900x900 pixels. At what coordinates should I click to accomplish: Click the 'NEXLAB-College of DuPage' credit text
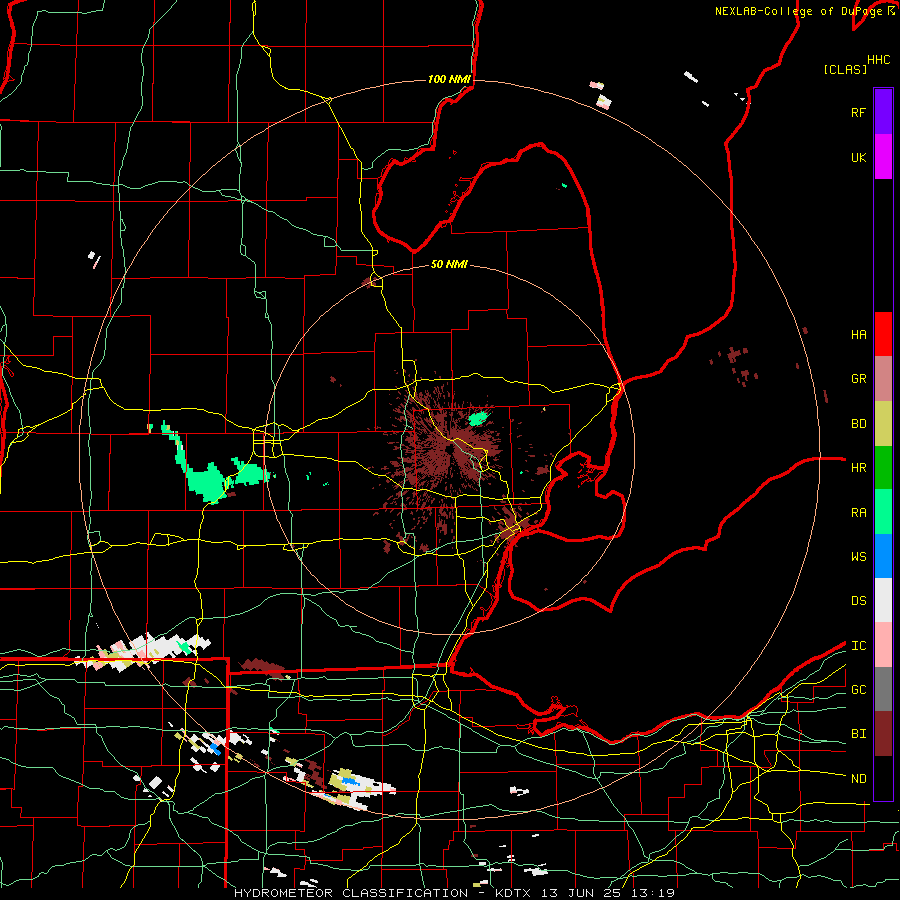point(798,11)
